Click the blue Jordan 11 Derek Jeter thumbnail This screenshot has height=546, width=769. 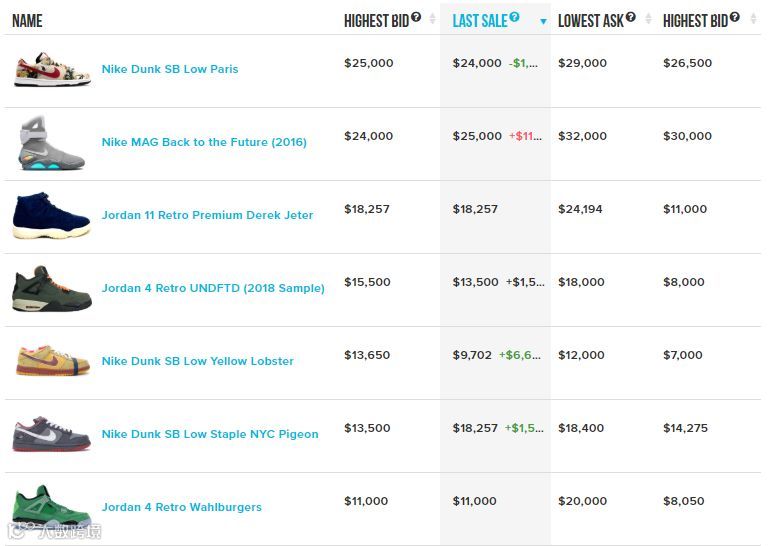tap(51, 215)
